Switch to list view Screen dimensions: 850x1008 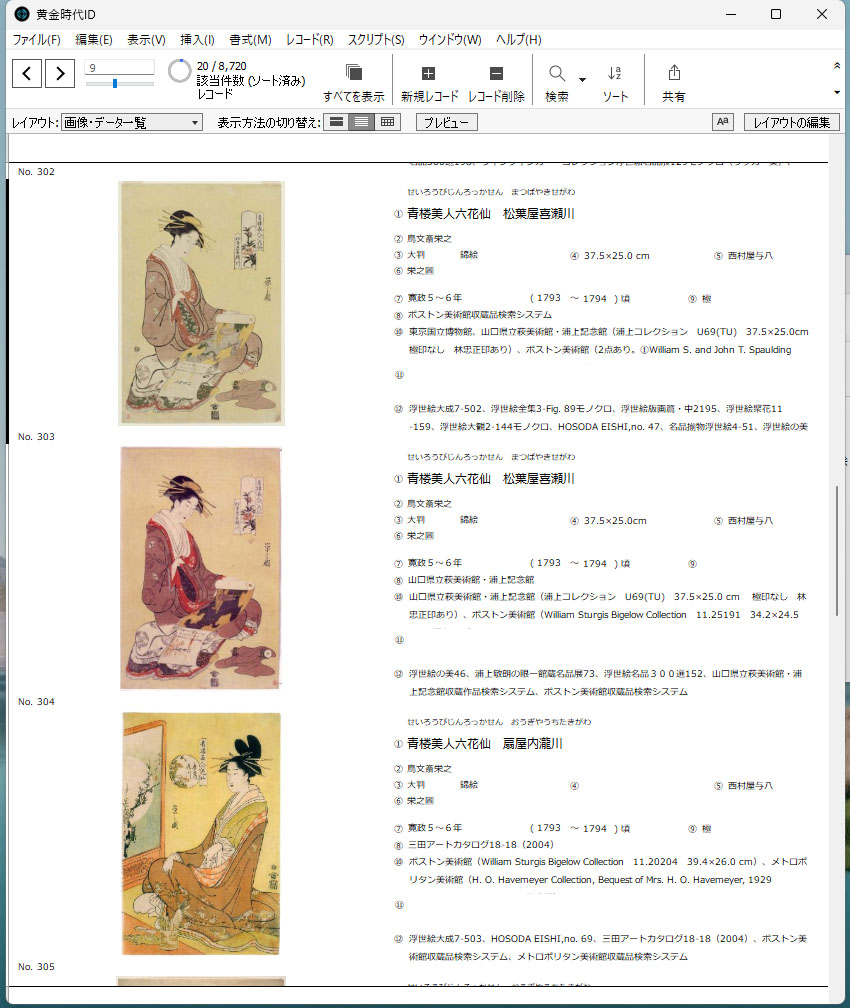(361, 122)
